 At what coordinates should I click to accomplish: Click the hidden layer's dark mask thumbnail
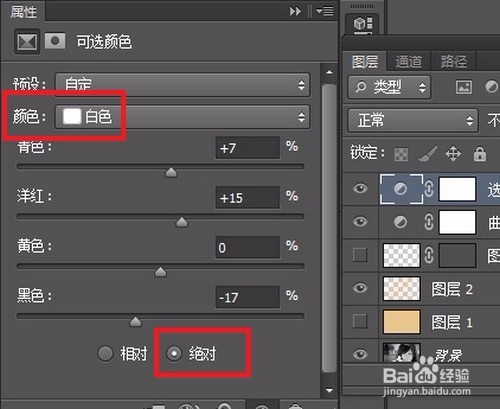[457, 255]
